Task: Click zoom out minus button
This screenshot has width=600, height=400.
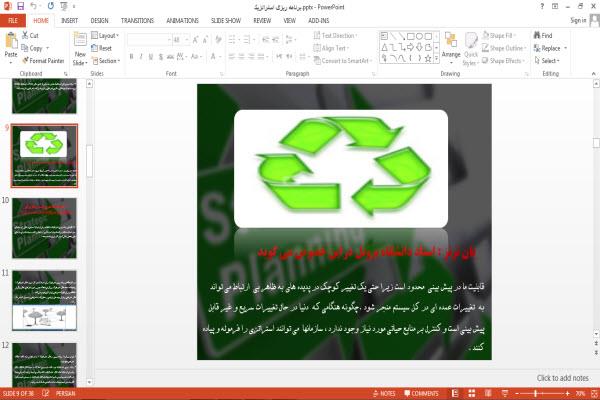Action: tap(517, 393)
